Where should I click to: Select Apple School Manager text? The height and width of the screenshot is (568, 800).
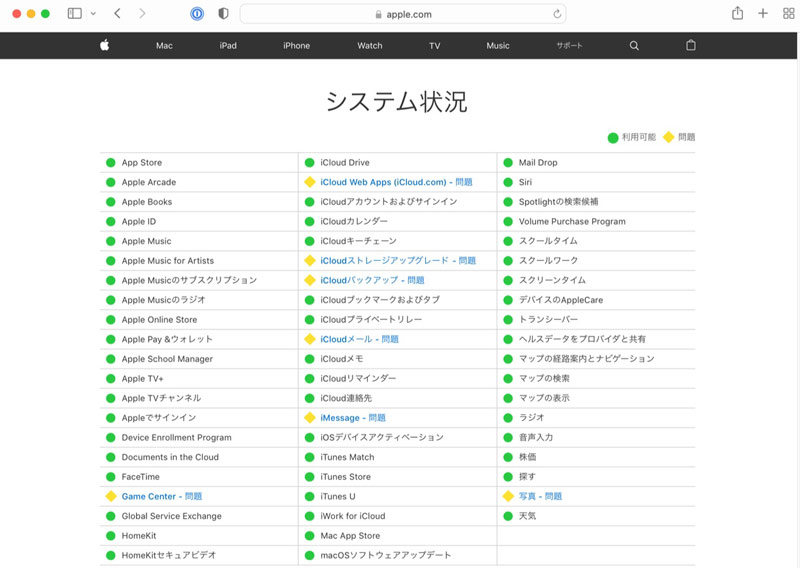pyautogui.click(x=167, y=359)
